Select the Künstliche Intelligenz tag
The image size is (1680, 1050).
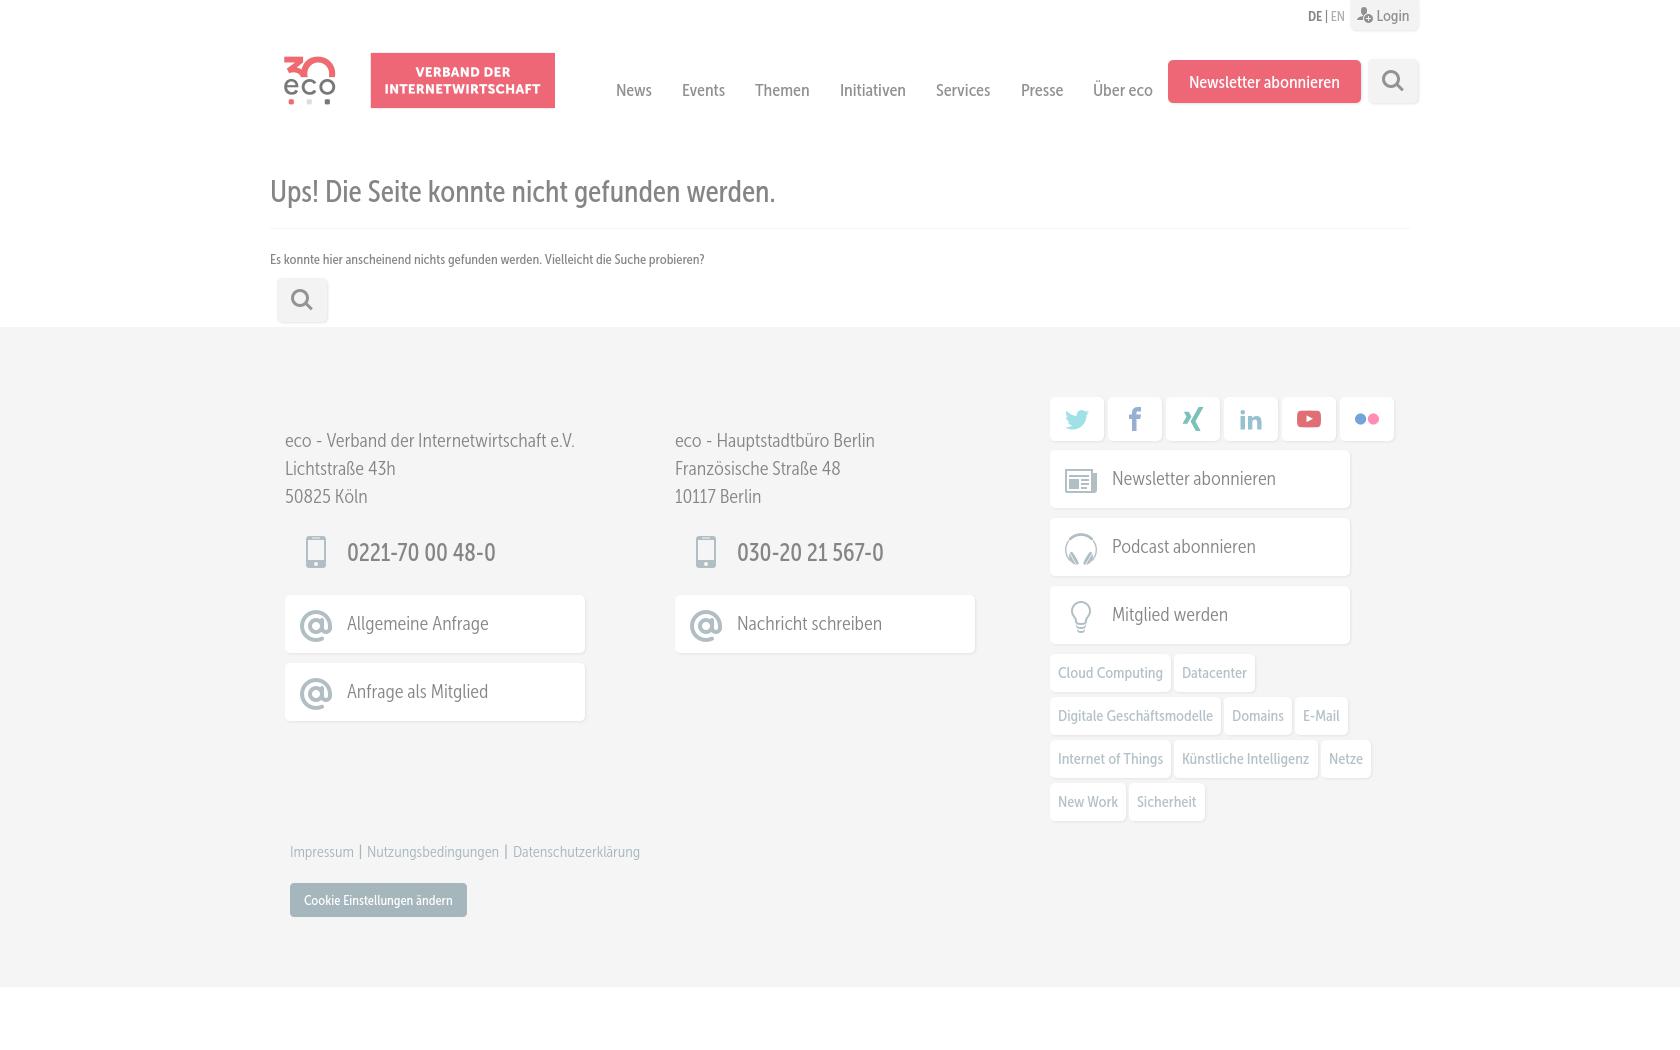pyautogui.click(x=1245, y=759)
